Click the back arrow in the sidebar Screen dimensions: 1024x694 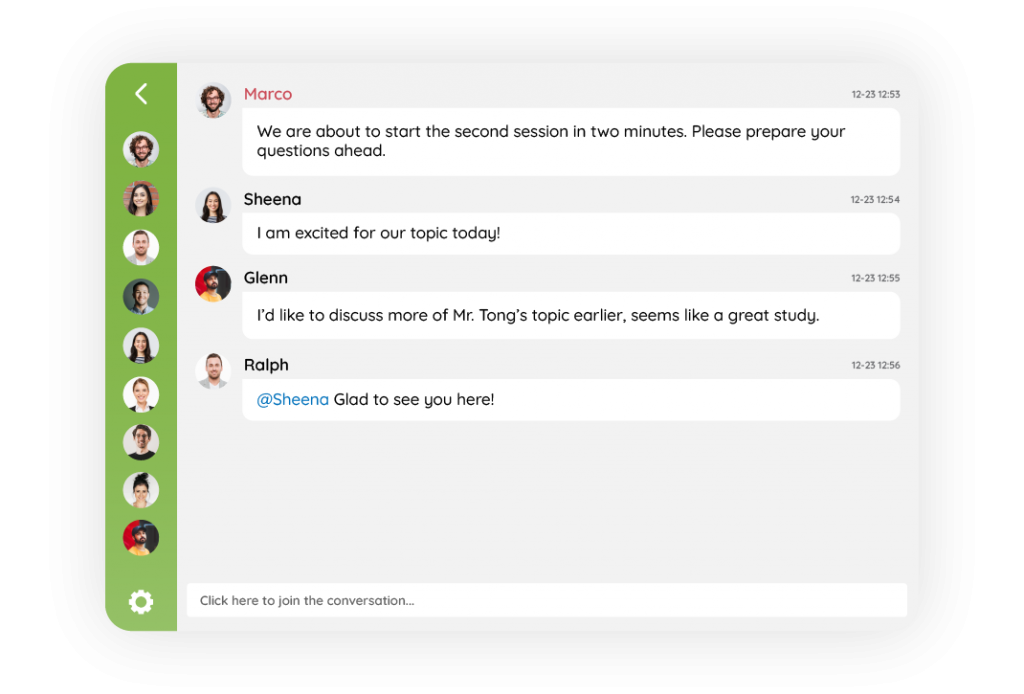click(141, 94)
